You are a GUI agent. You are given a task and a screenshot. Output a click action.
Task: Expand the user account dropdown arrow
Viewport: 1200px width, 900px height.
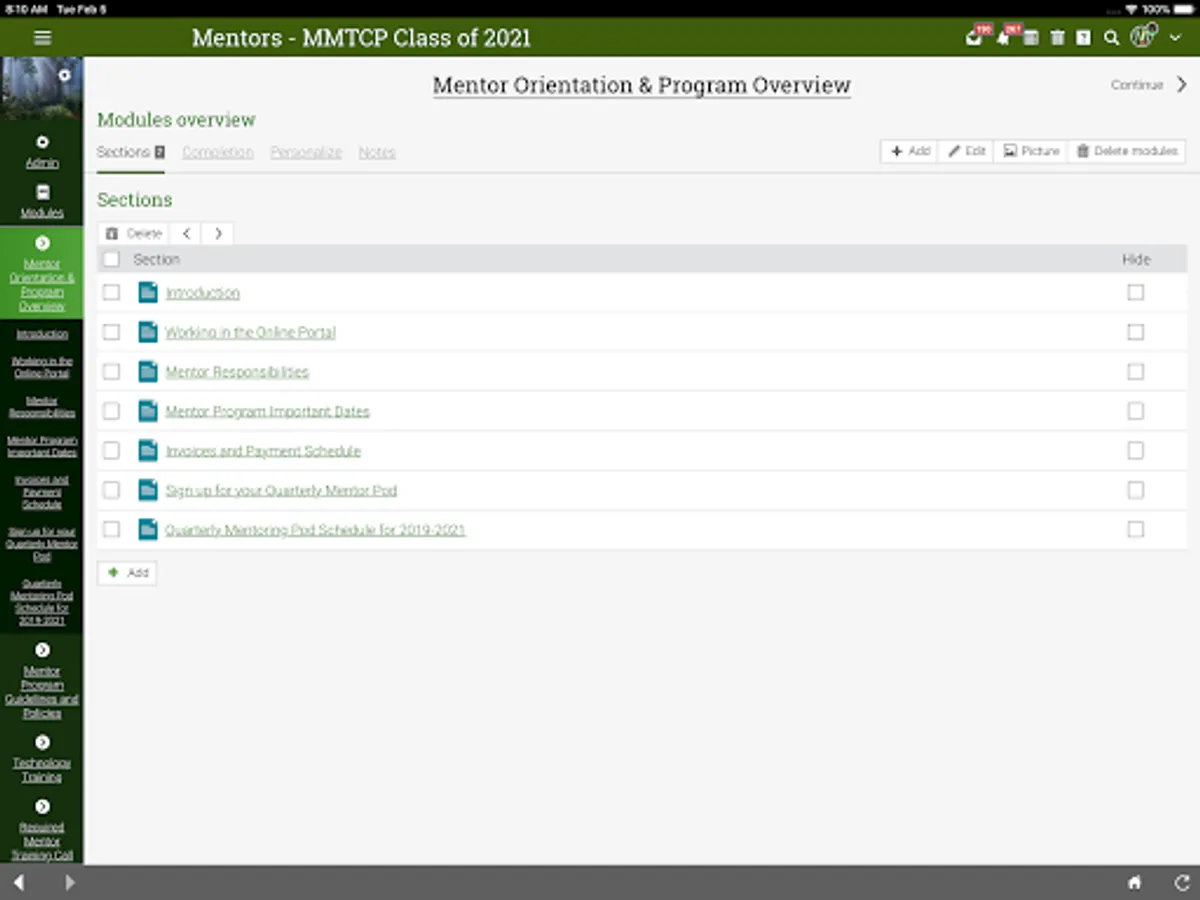pos(1175,38)
